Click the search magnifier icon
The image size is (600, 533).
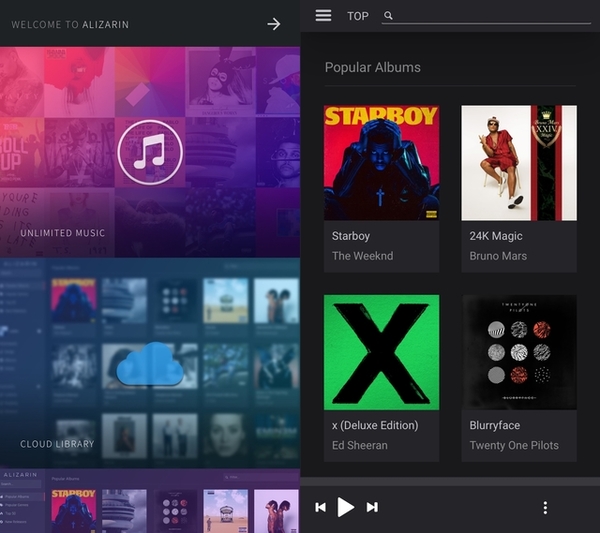point(388,15)
